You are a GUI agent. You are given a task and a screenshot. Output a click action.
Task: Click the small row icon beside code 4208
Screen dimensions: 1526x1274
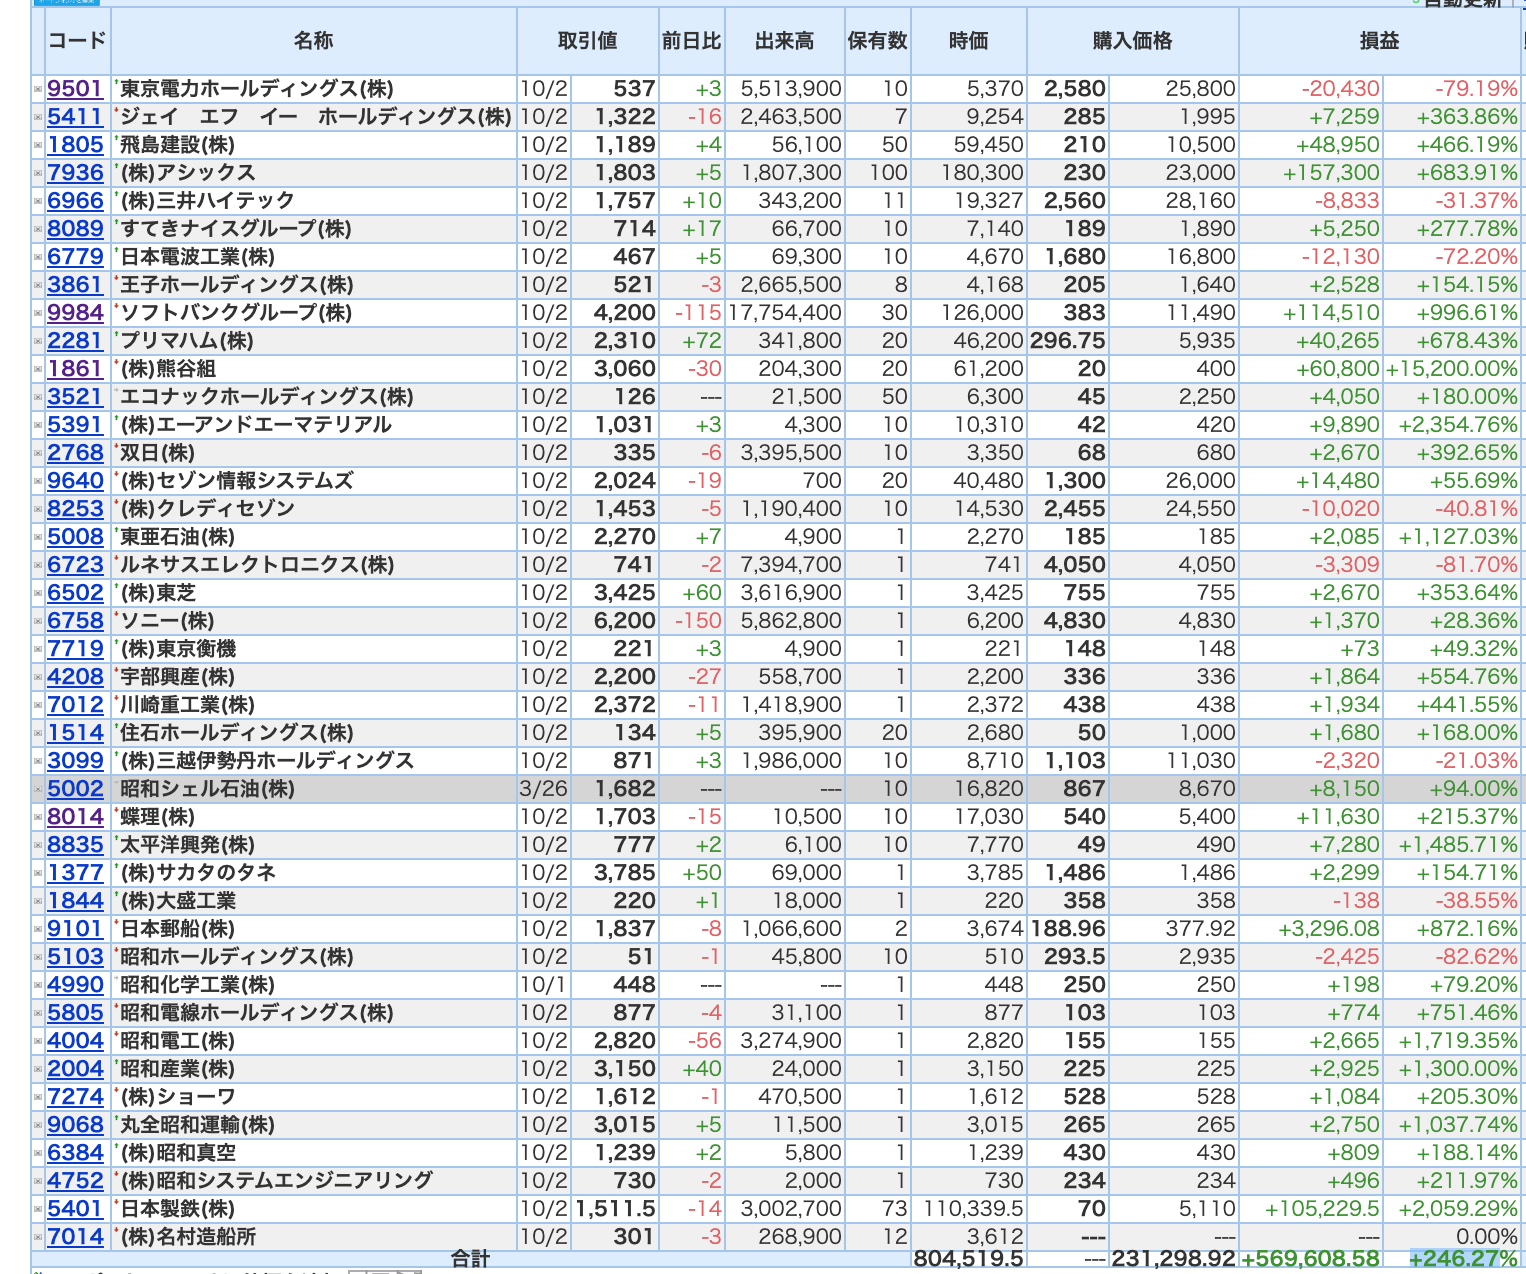[38, 677]
